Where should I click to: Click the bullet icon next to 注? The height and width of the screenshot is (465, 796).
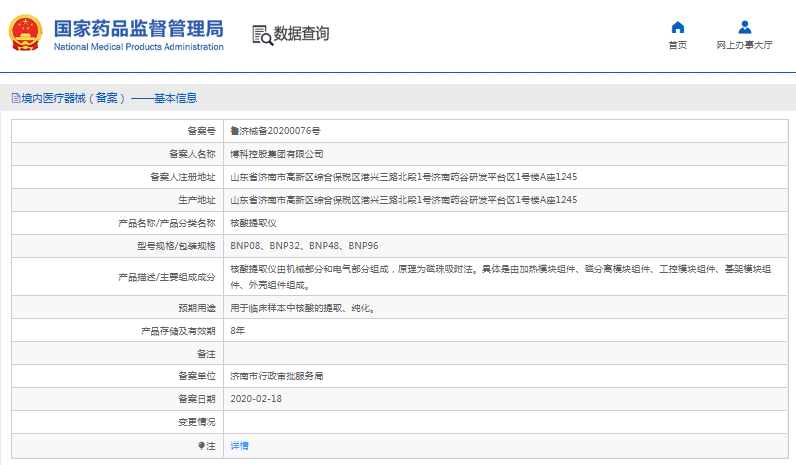[x=201, y=445]
